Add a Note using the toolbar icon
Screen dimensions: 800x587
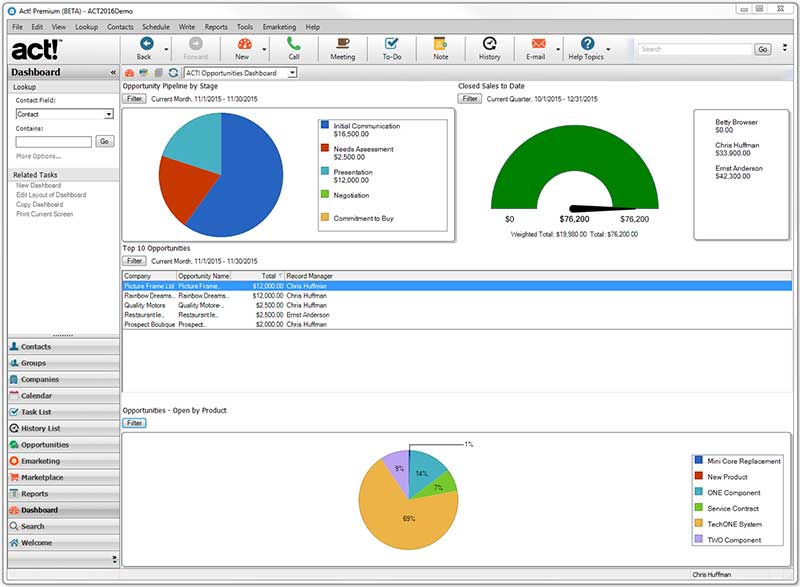(x=440, y=44)
